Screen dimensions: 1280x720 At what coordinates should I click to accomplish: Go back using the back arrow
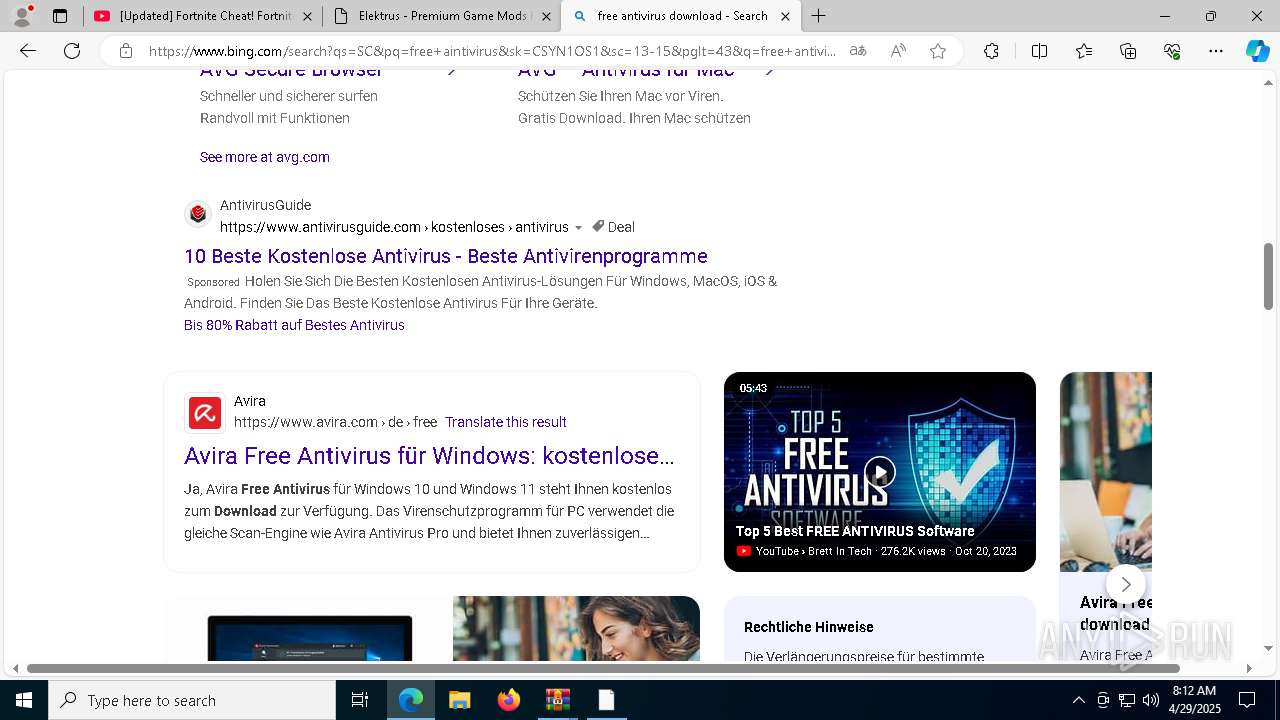(x=28, y=51)
